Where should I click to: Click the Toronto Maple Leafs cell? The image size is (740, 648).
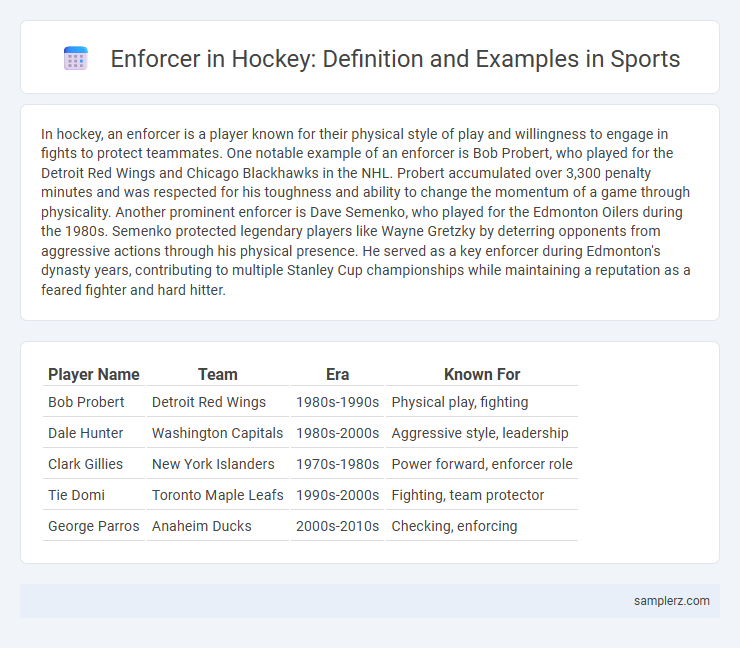pos(218,495)
